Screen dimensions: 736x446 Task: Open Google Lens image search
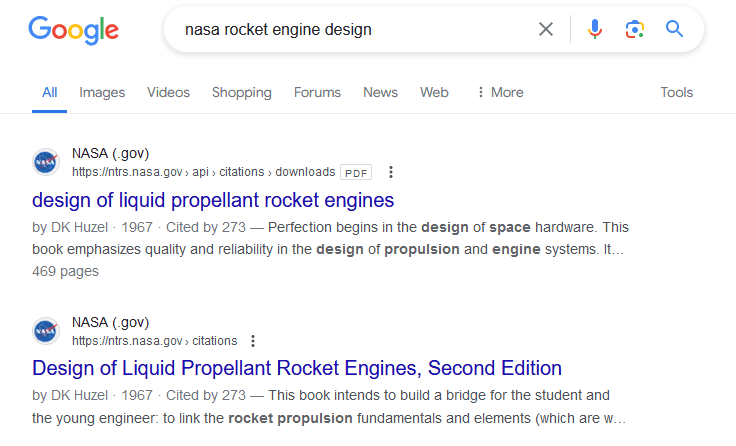pos(634,30)
